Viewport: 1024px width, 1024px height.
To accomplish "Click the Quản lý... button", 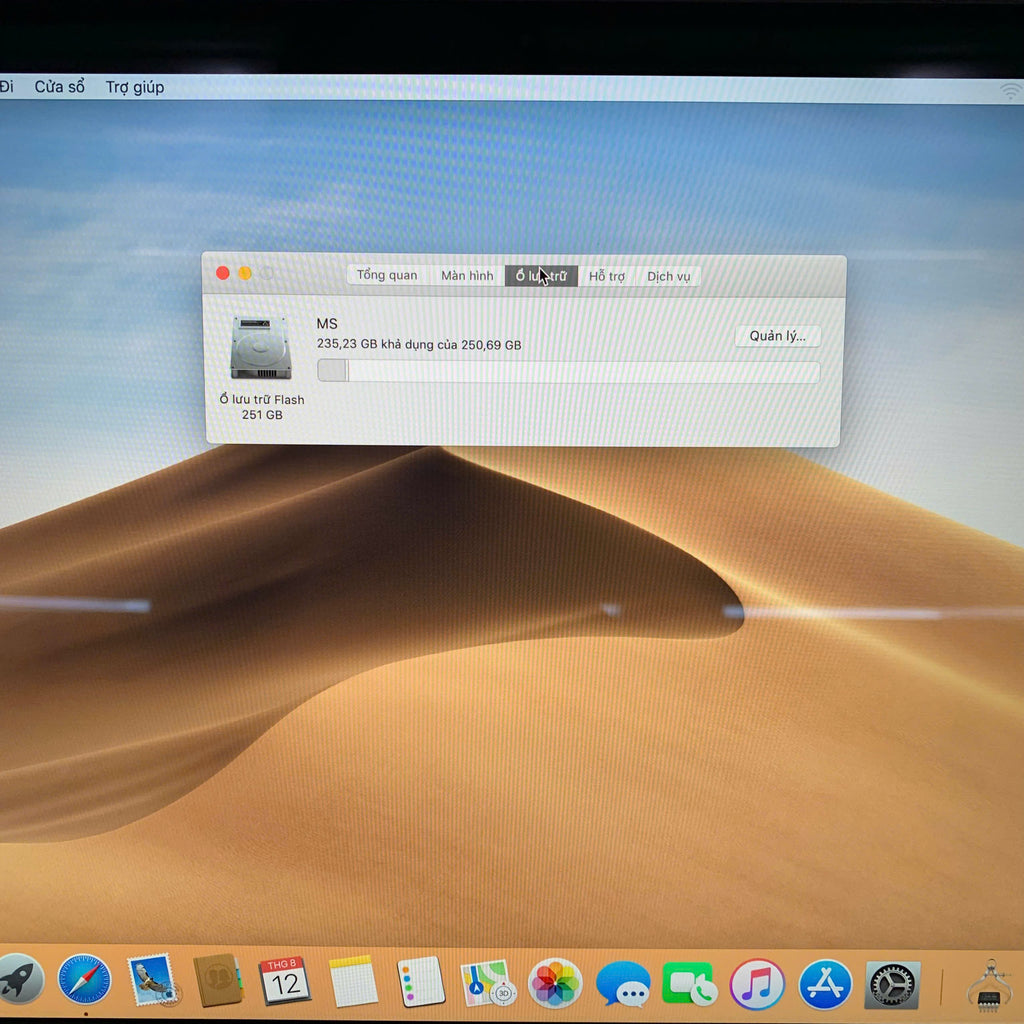I will click(x=777, y=336).
